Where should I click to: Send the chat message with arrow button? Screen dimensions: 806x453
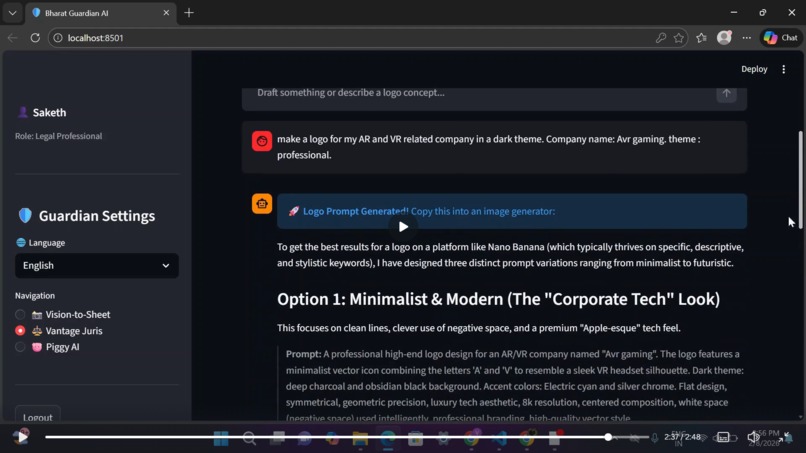pos(726,94)
